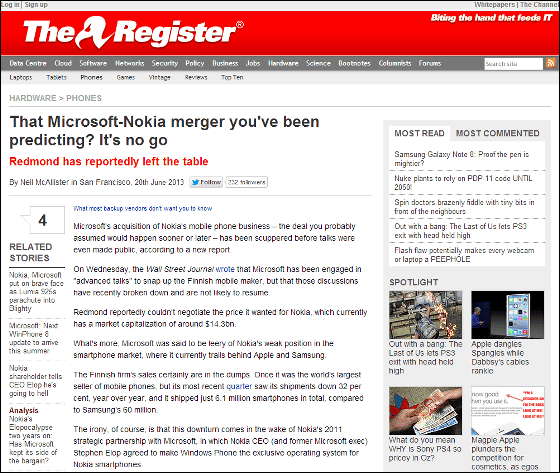The image size is (560, 473).
Task: Read Samsung Galaxy Note 8 story
Action: (x=461, y=159)
